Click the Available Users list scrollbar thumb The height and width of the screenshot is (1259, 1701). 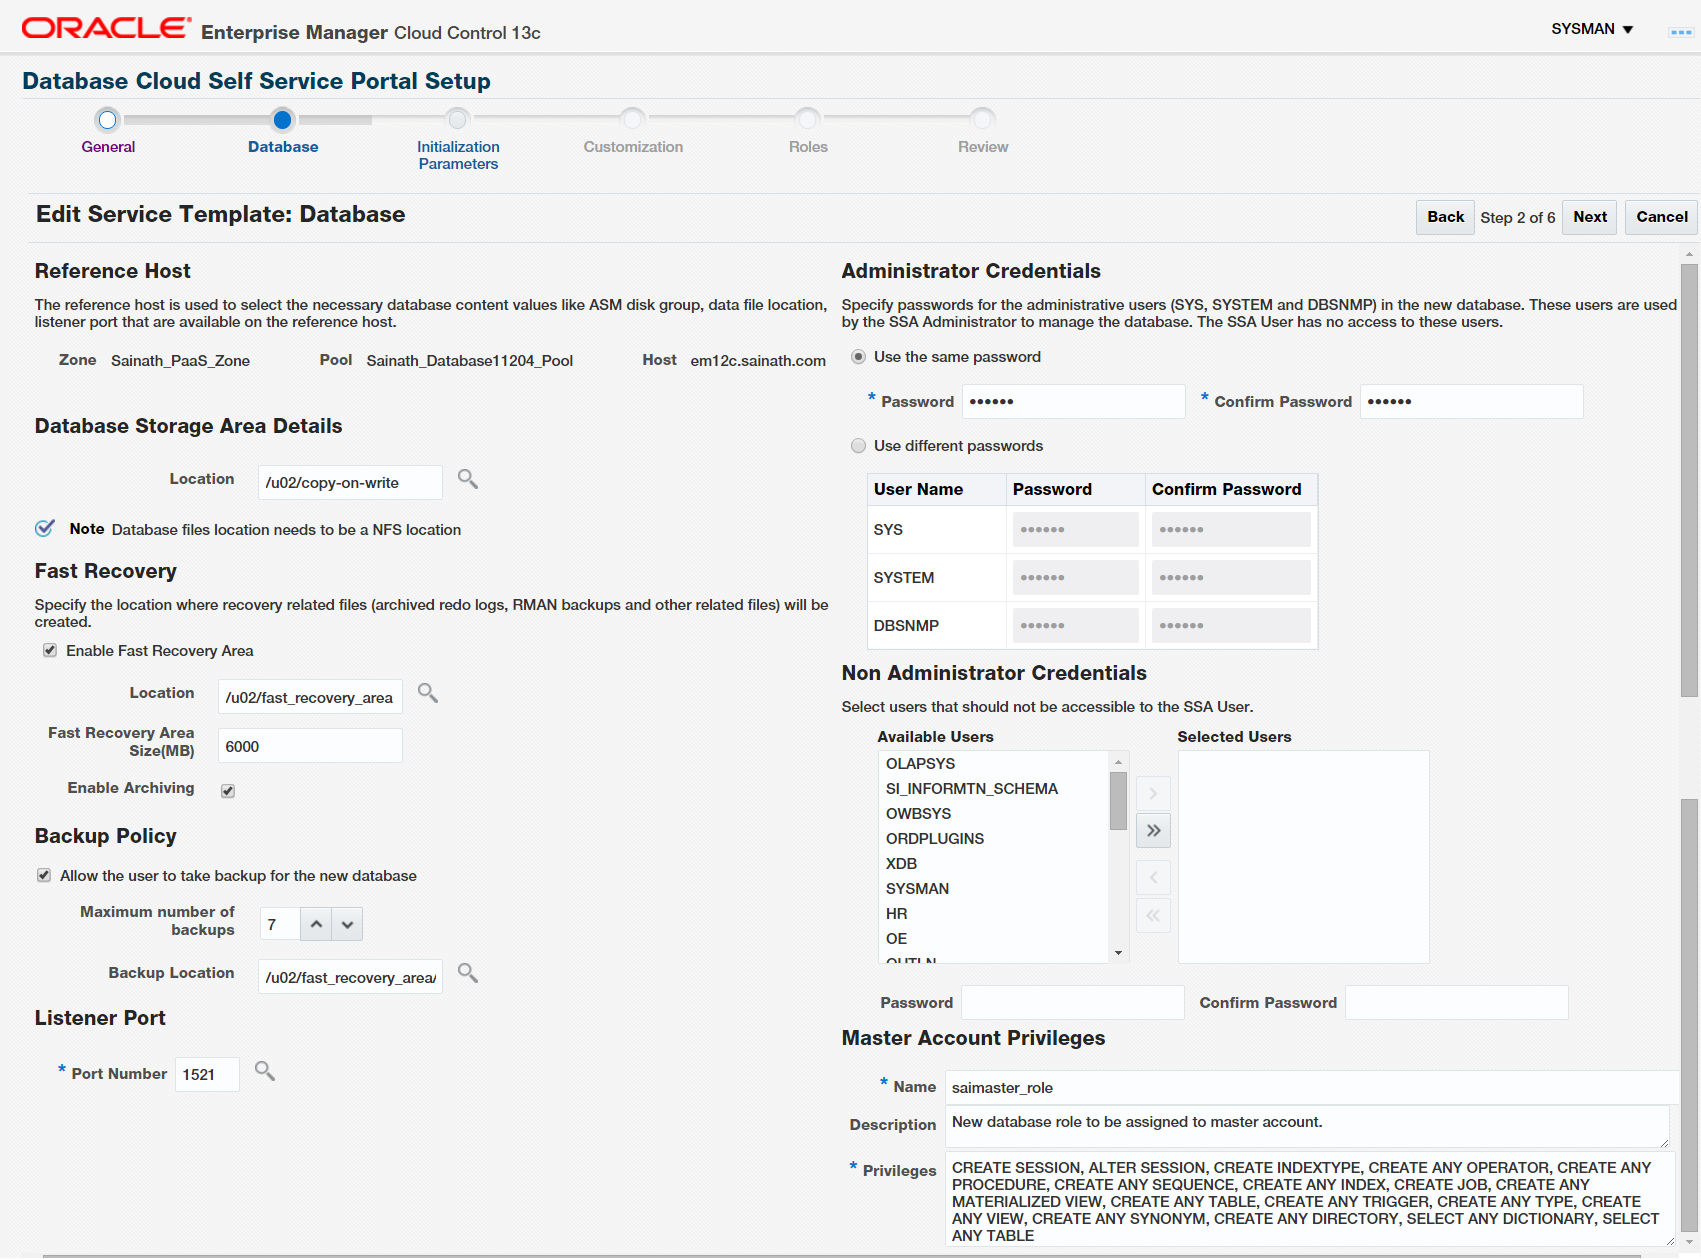pyautogui.click(x=1118, y=800)
